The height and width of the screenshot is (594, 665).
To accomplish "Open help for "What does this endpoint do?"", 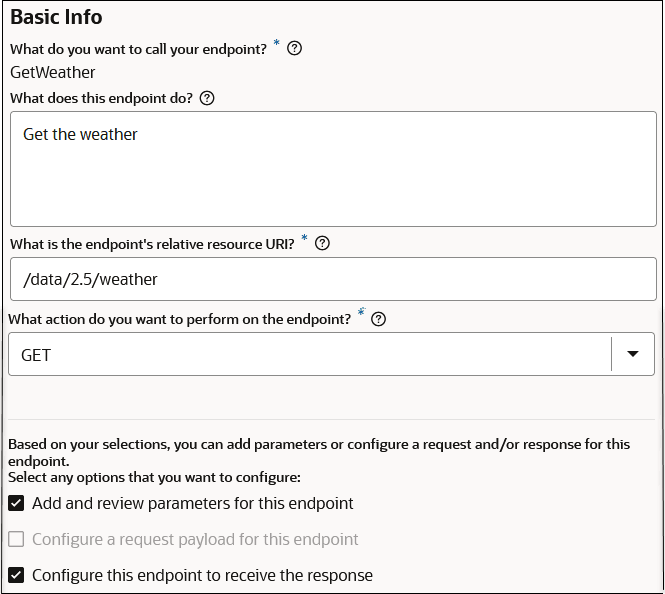I will click(x=207, y=98).
